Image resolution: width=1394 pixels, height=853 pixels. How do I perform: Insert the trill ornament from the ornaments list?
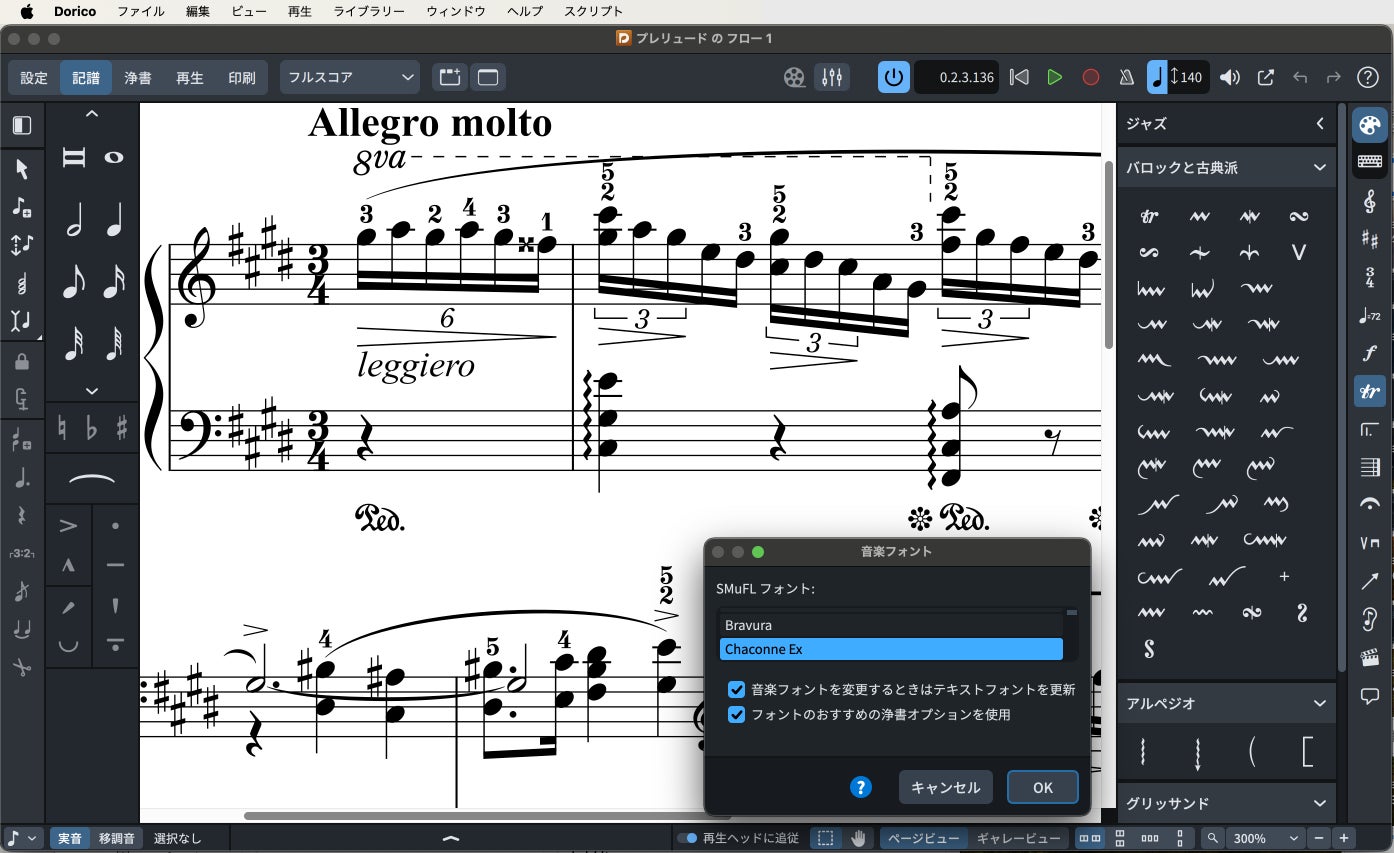pyautogui.click(x=1149, y=216)
